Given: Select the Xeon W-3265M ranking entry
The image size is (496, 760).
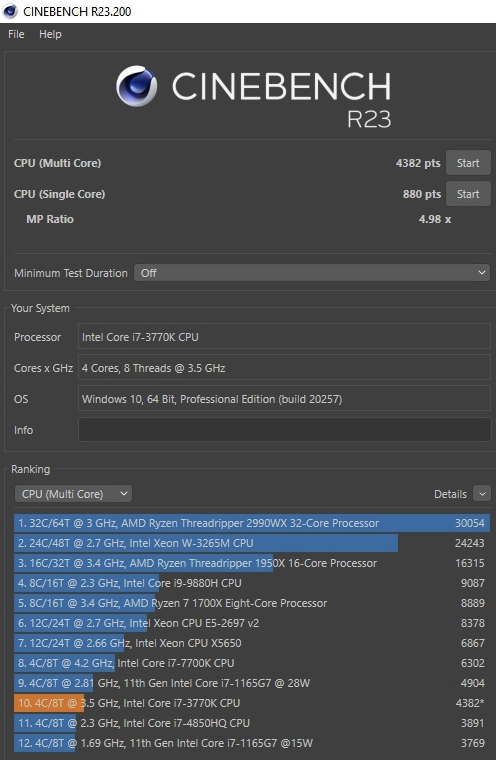Looking at the screenshot, I should point(252,543).
